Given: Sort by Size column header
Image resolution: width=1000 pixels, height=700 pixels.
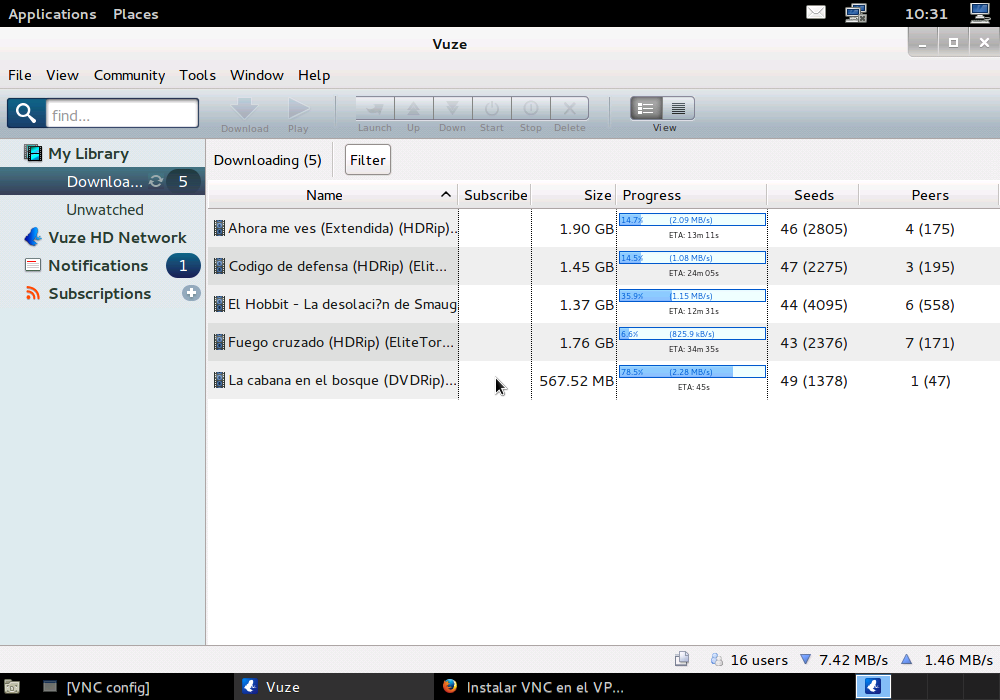Looking at the screenshot, I should 574,195.
